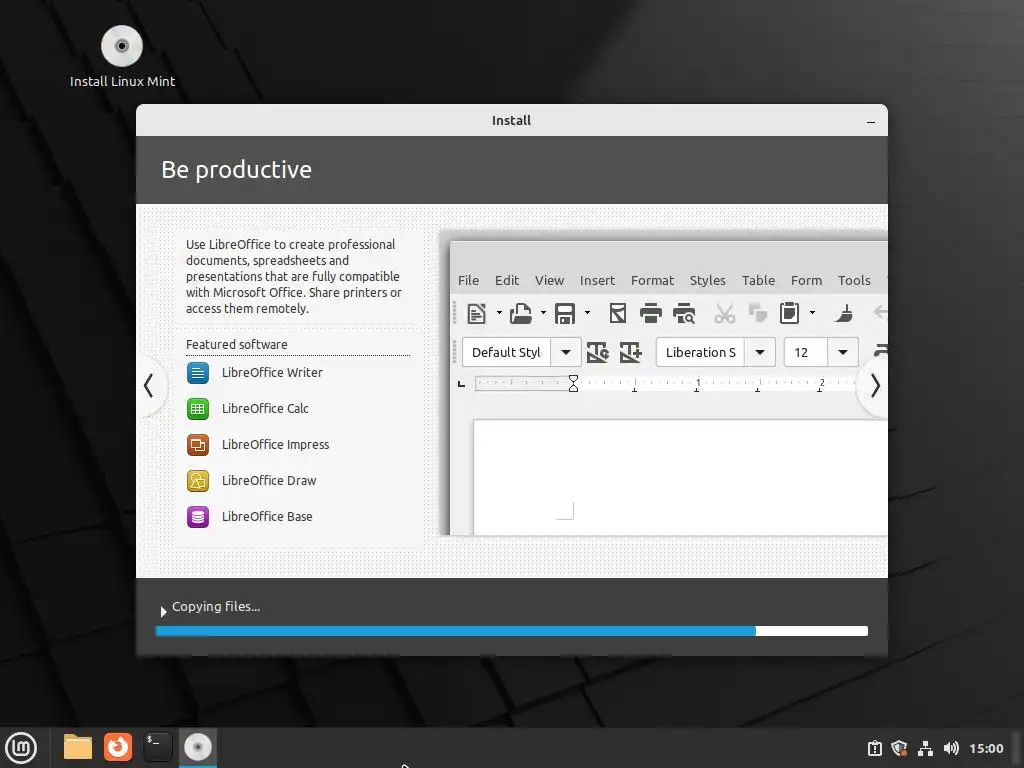Viewport: 1024px width, 768px height.
Task: Click the View menu in slideshow
Action: [549, 281]
